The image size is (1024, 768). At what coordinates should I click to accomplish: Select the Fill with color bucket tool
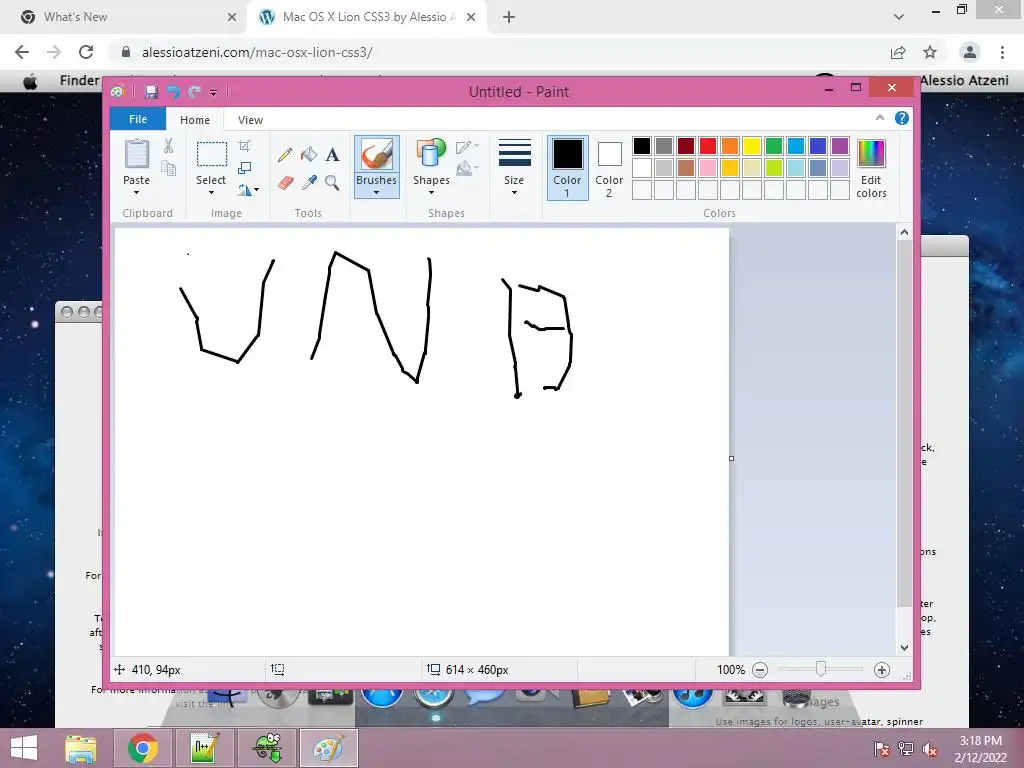pyautogui.click(x=309, y=155)
